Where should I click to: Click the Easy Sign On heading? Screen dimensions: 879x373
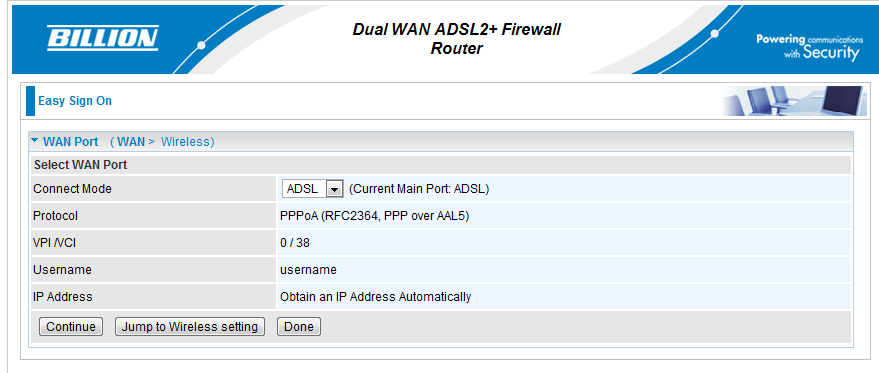[75, 101]
